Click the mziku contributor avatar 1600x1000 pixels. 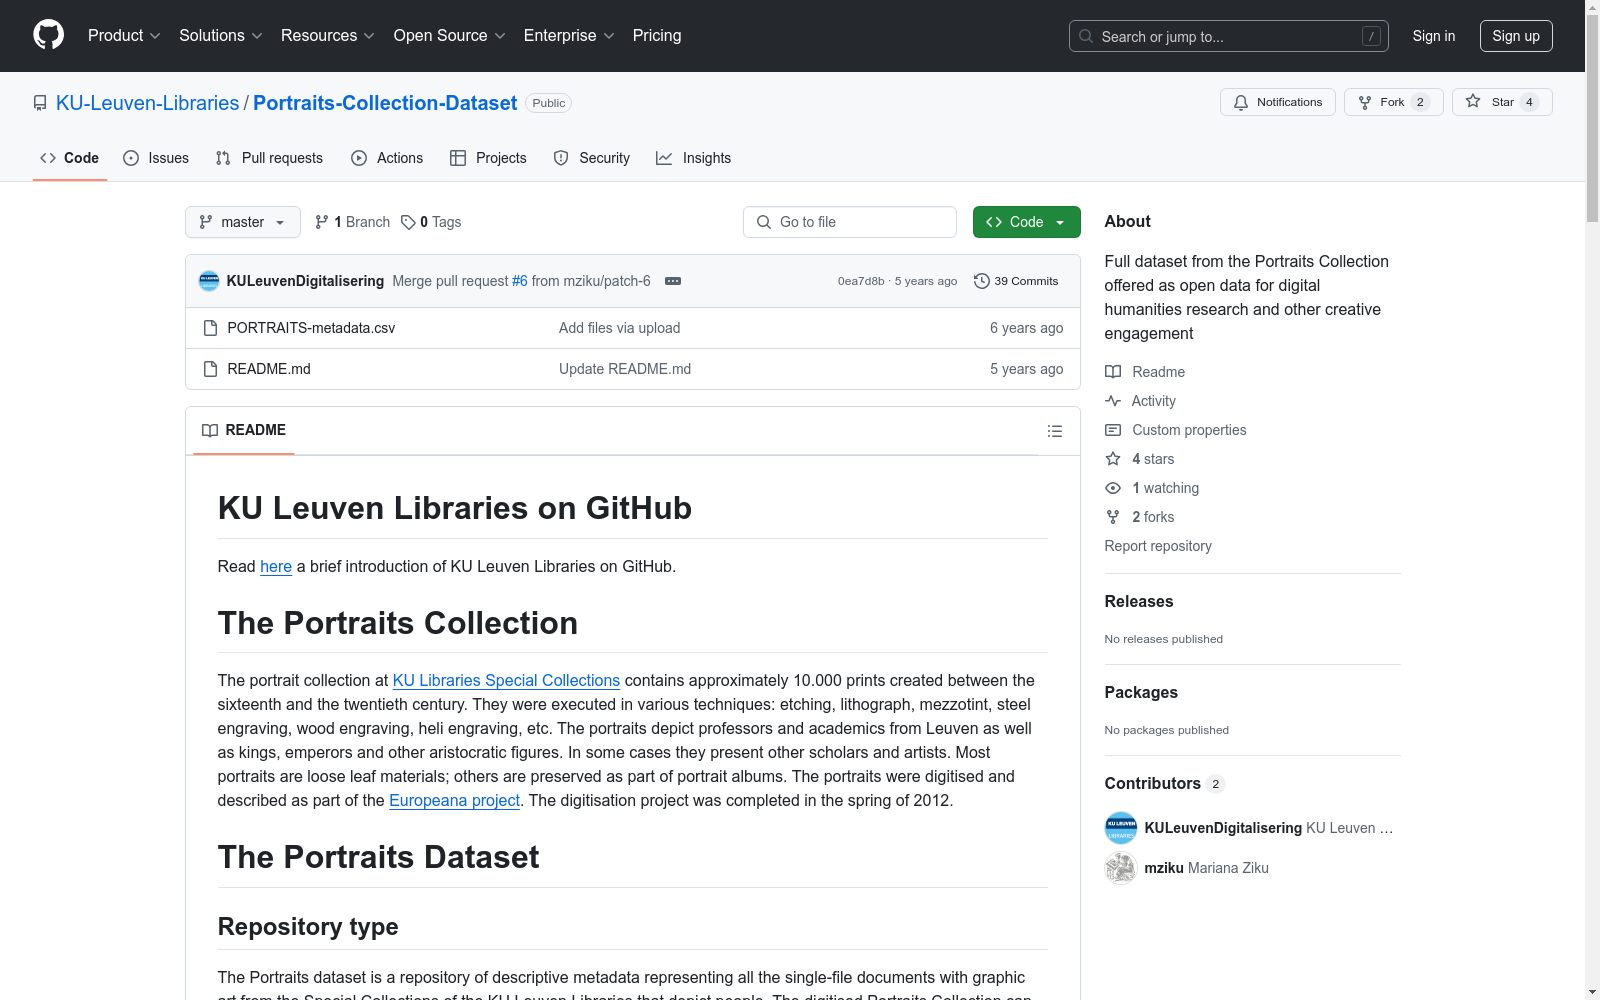[1121, 868]
